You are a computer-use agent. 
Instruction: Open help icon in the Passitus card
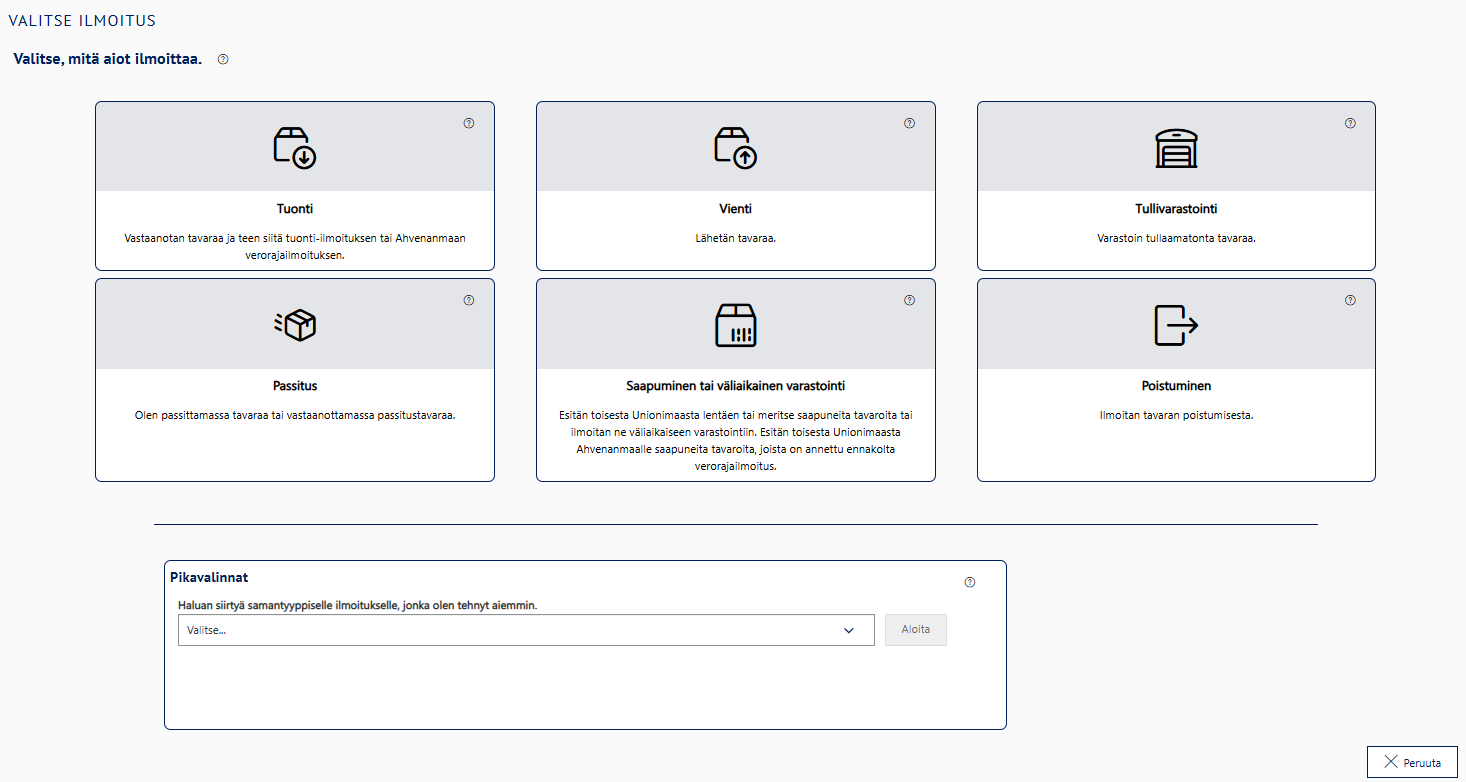[468, 300]
